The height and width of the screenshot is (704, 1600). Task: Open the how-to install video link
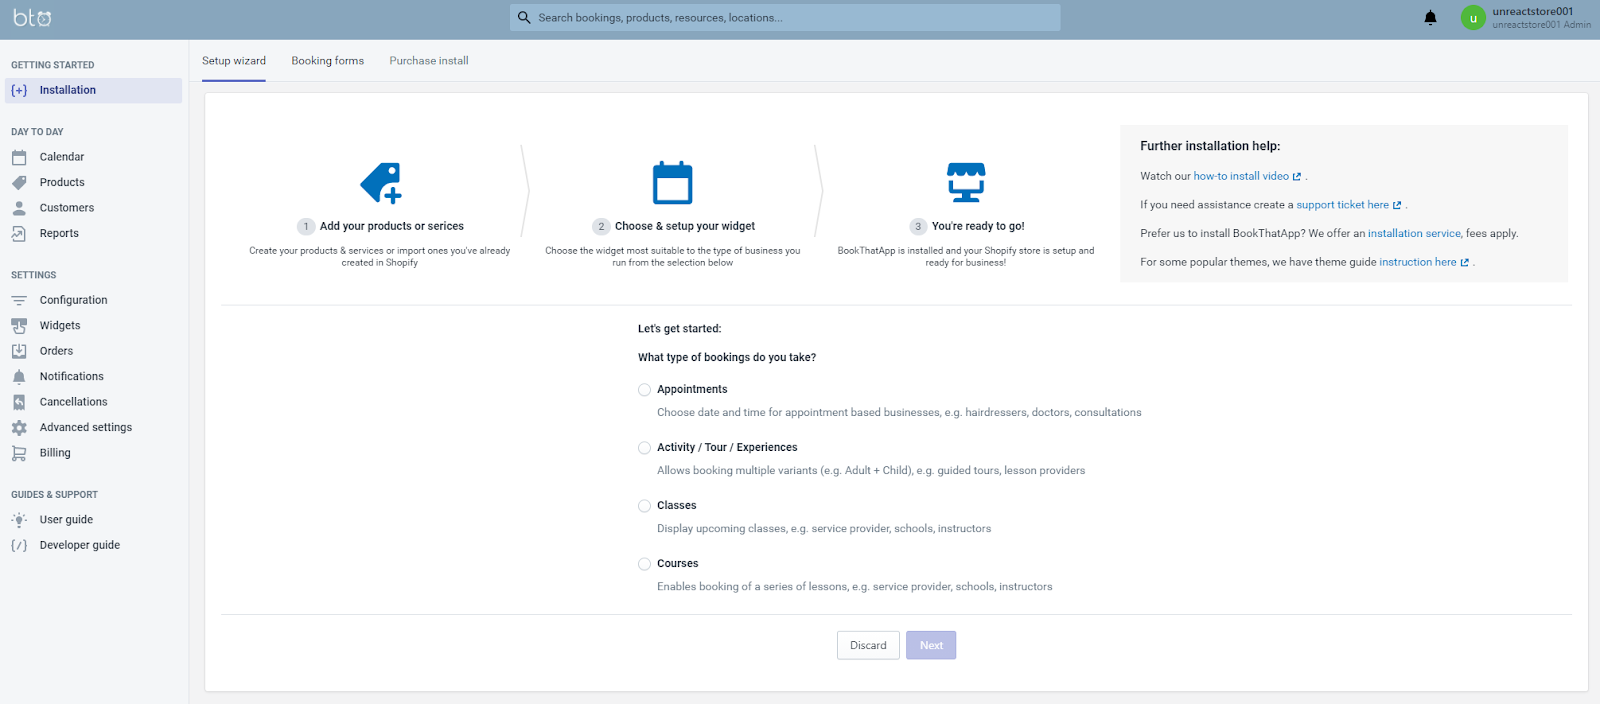coord(1241,176)
